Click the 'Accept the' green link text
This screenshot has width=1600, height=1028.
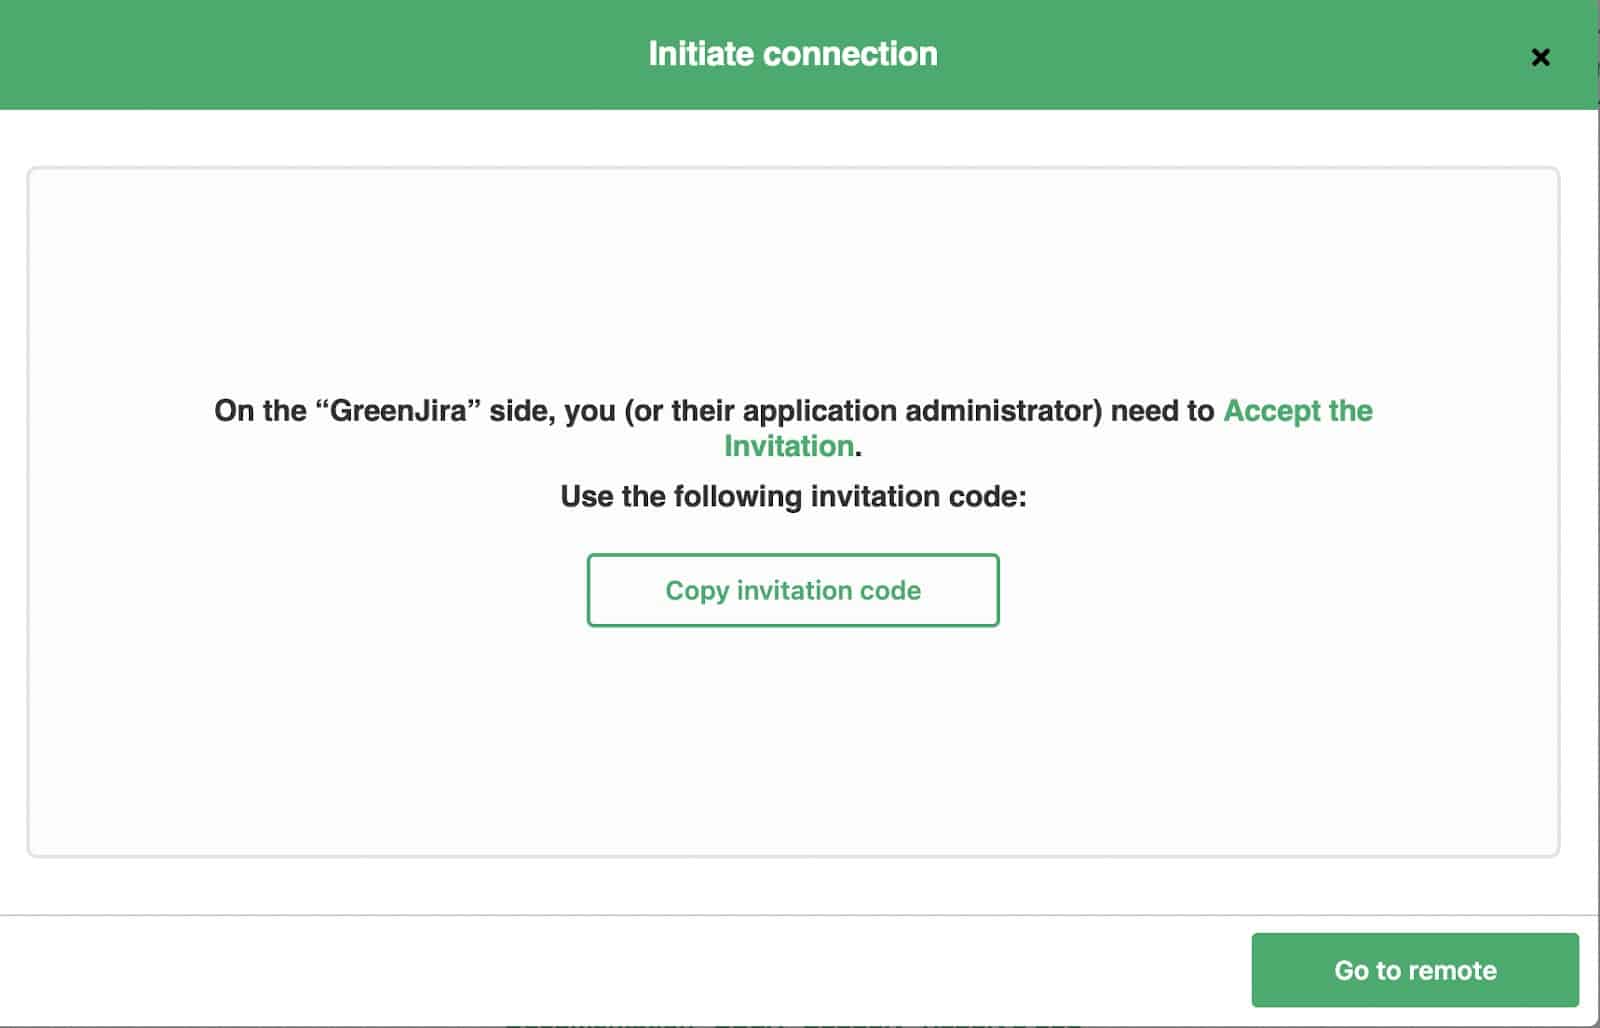tap(1298, 411)
